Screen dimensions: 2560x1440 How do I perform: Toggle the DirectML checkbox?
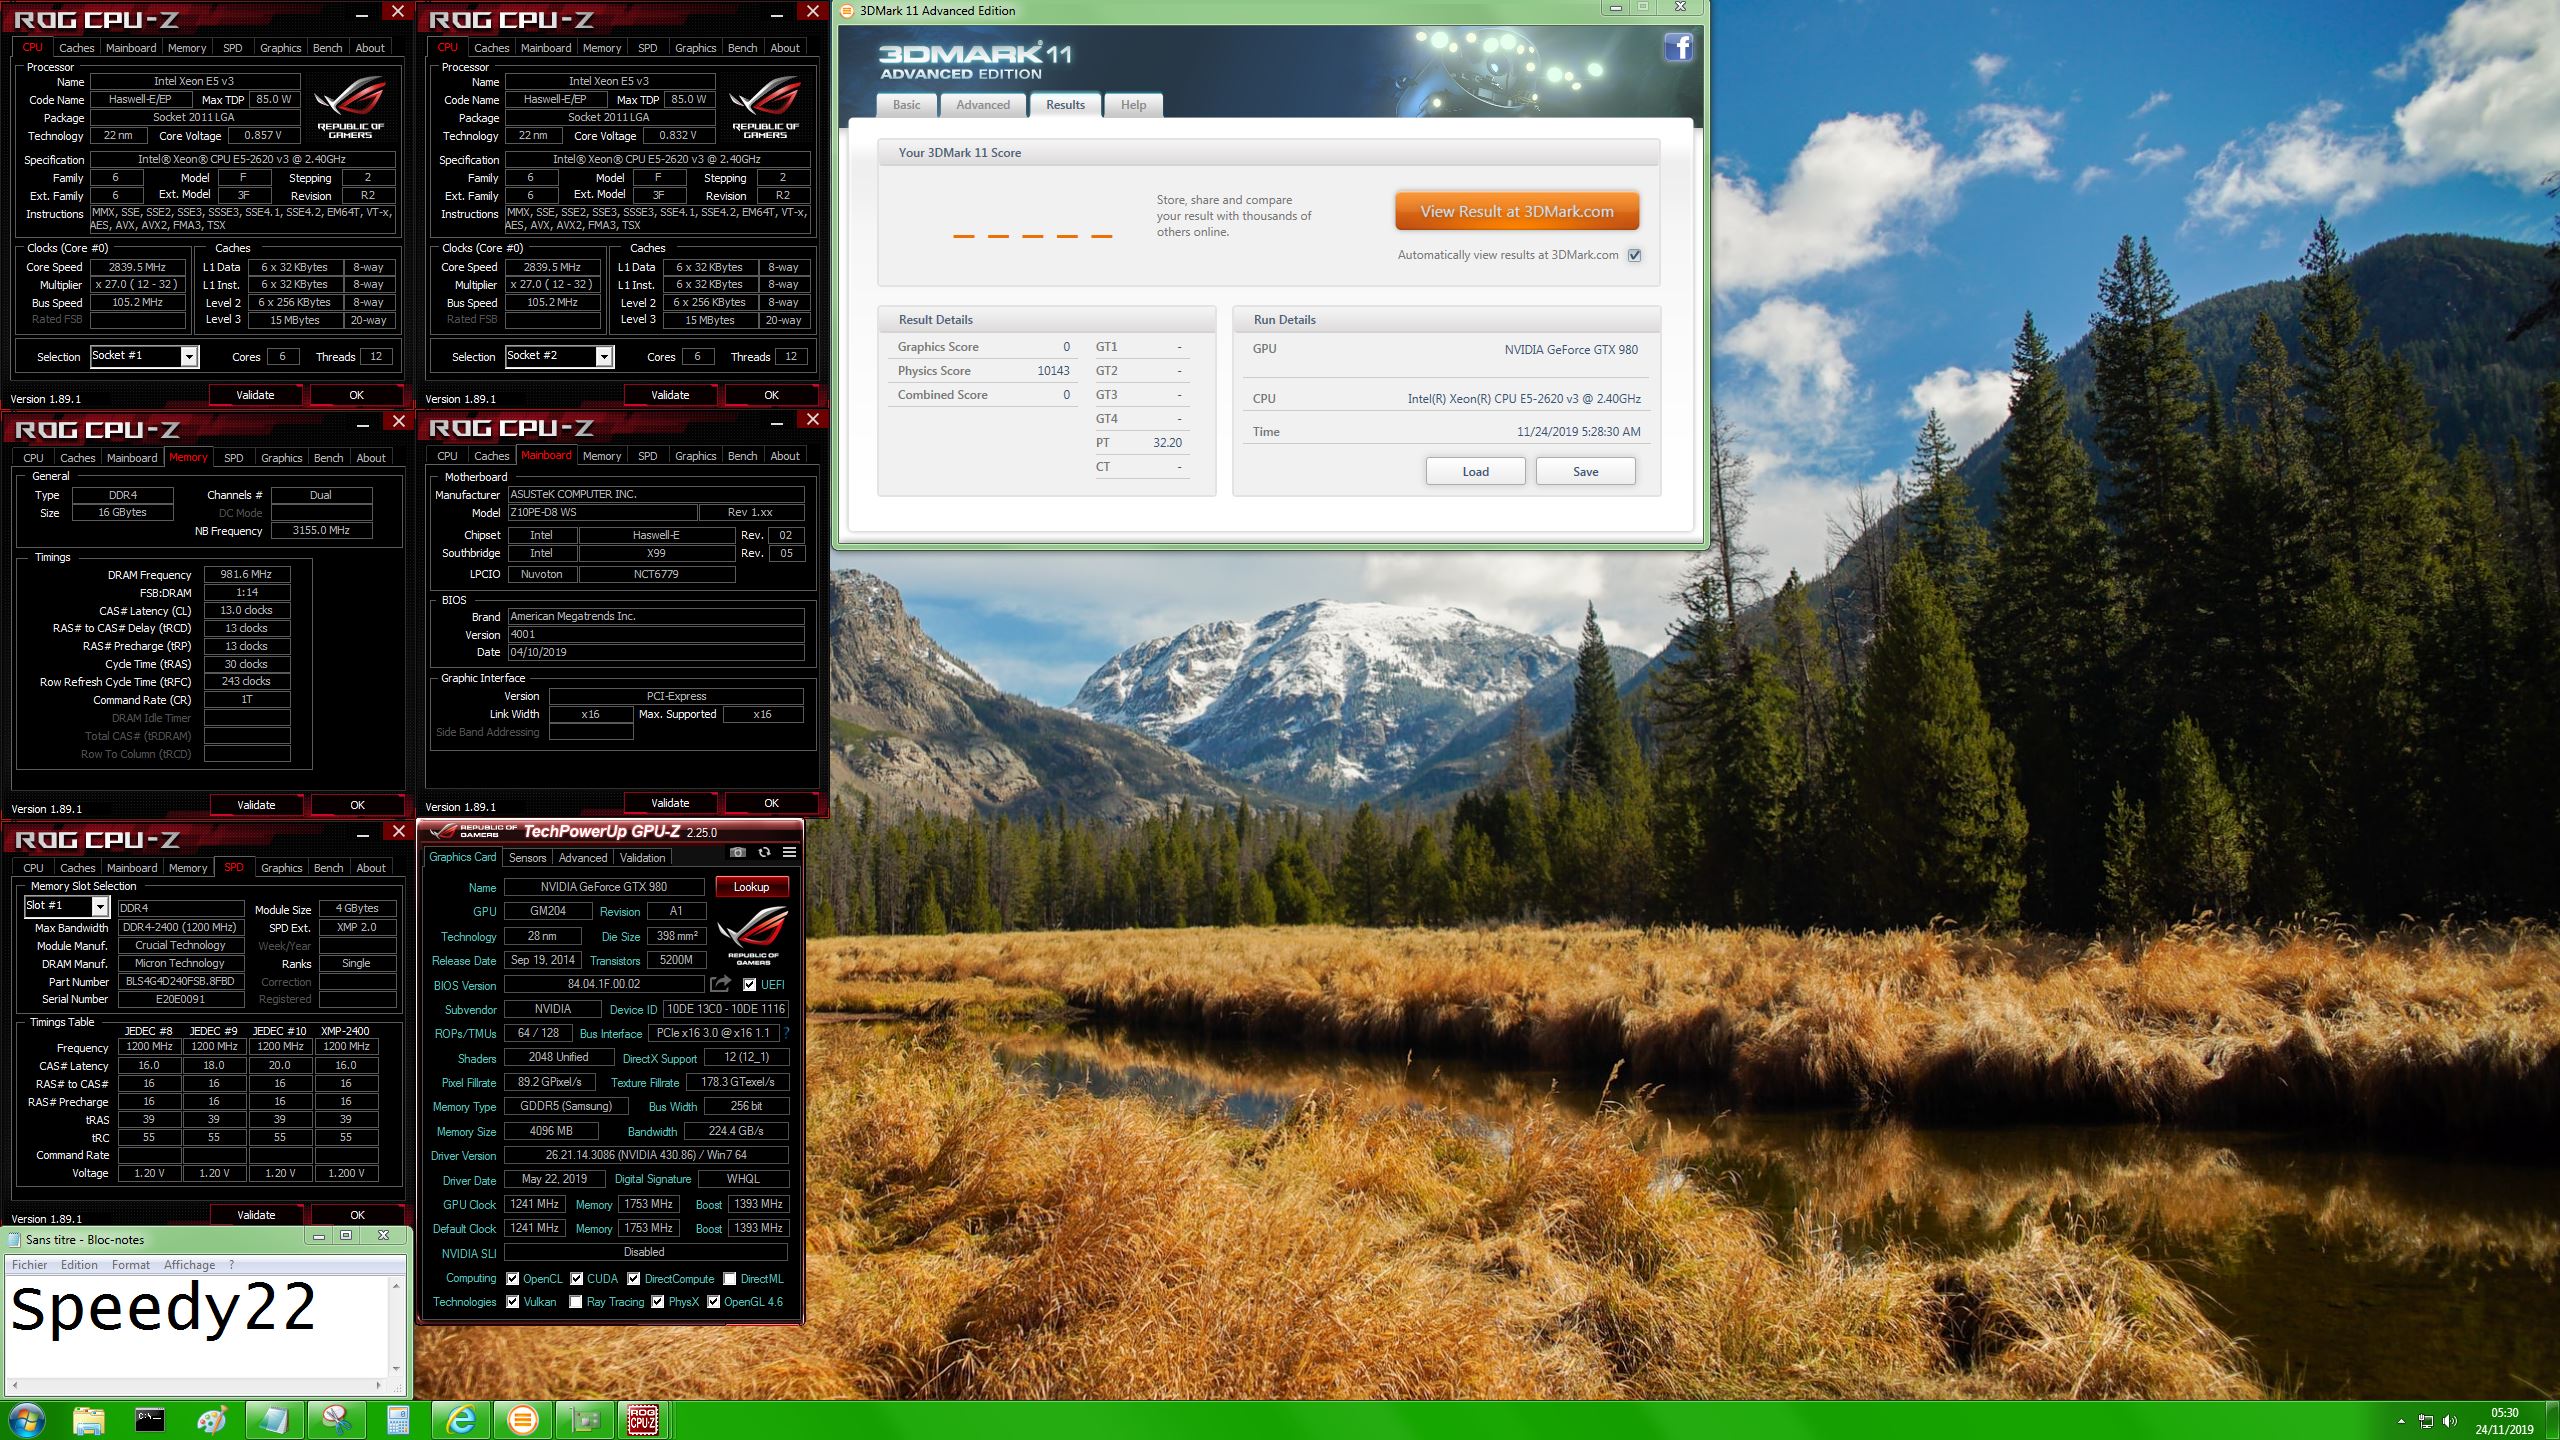point(730,1279)
